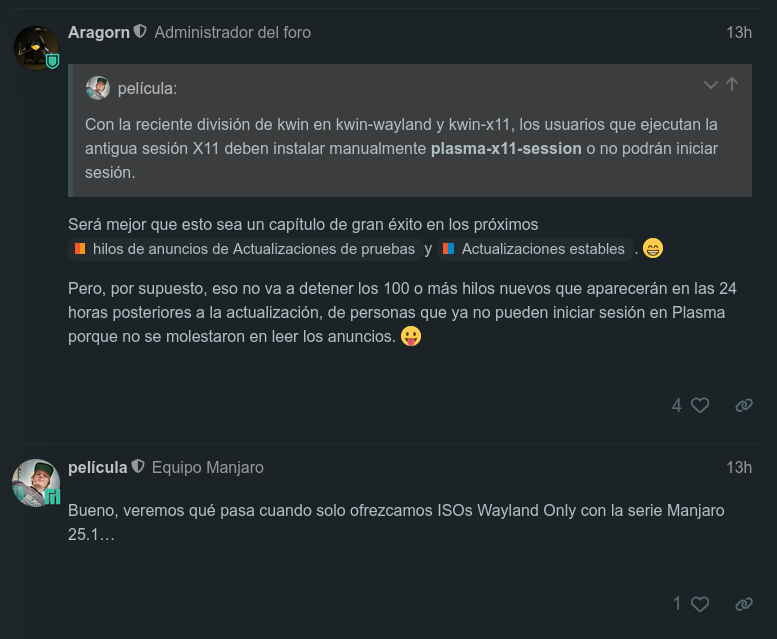
Task: Open Aragorn's 13h post timestamp
Action: 739,33
